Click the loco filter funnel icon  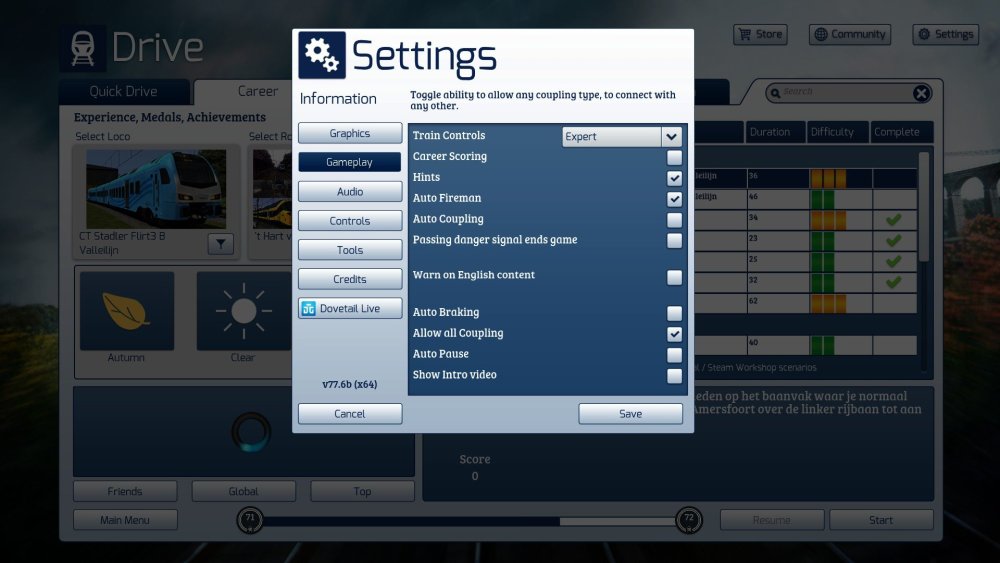point(220,243)
